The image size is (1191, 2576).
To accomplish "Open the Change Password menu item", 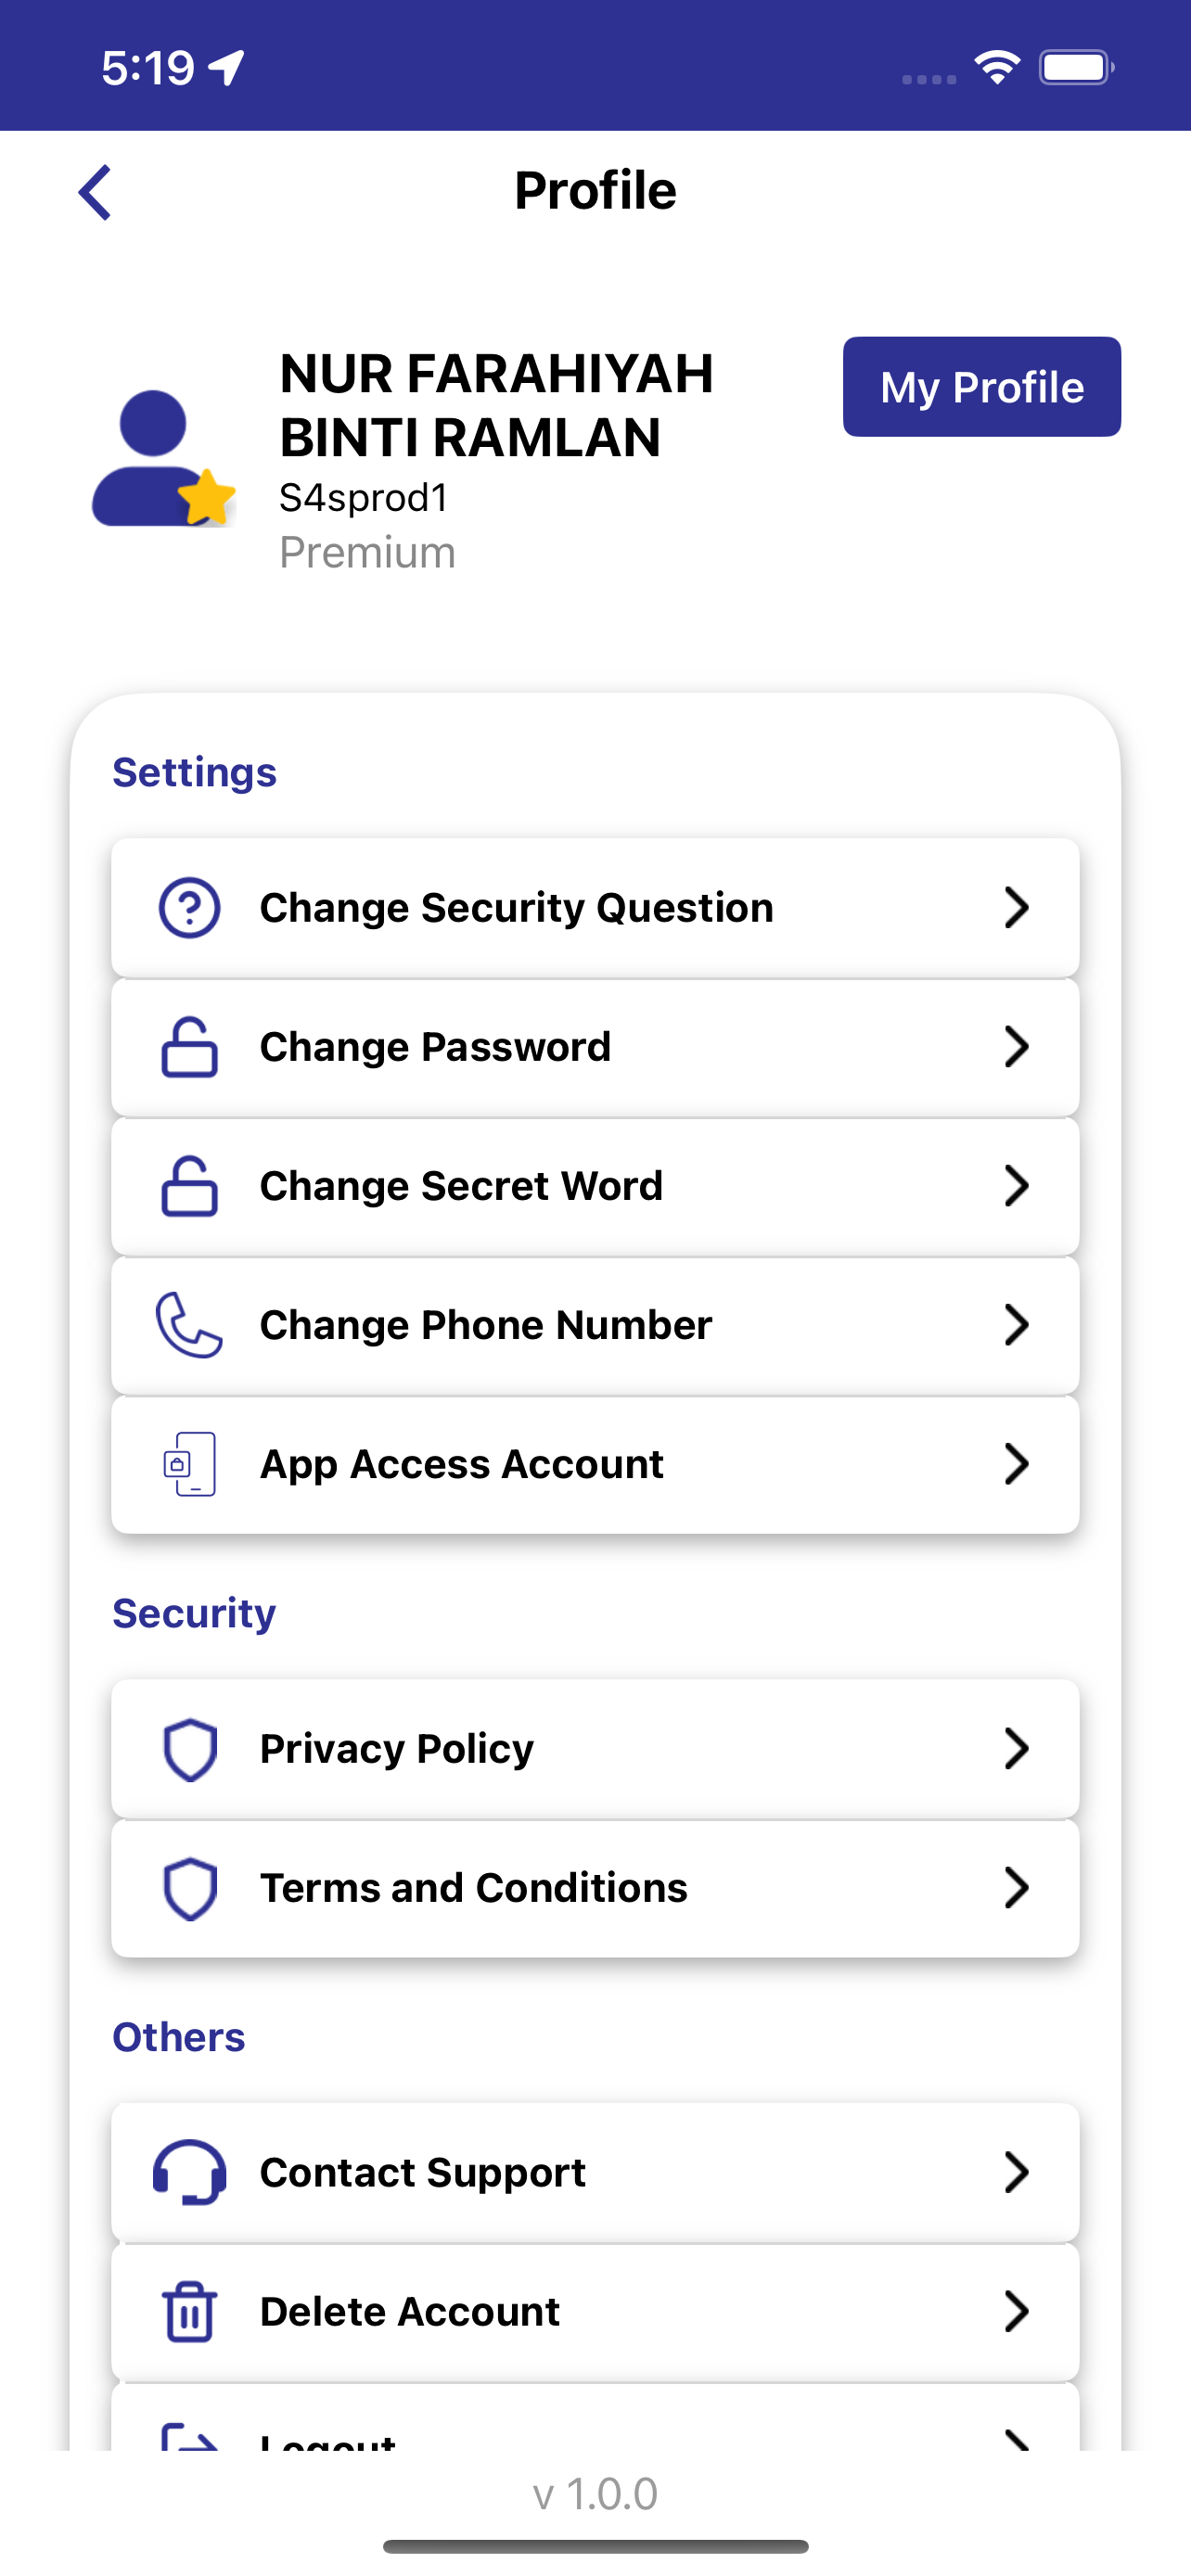I will tap(595, 1047).
